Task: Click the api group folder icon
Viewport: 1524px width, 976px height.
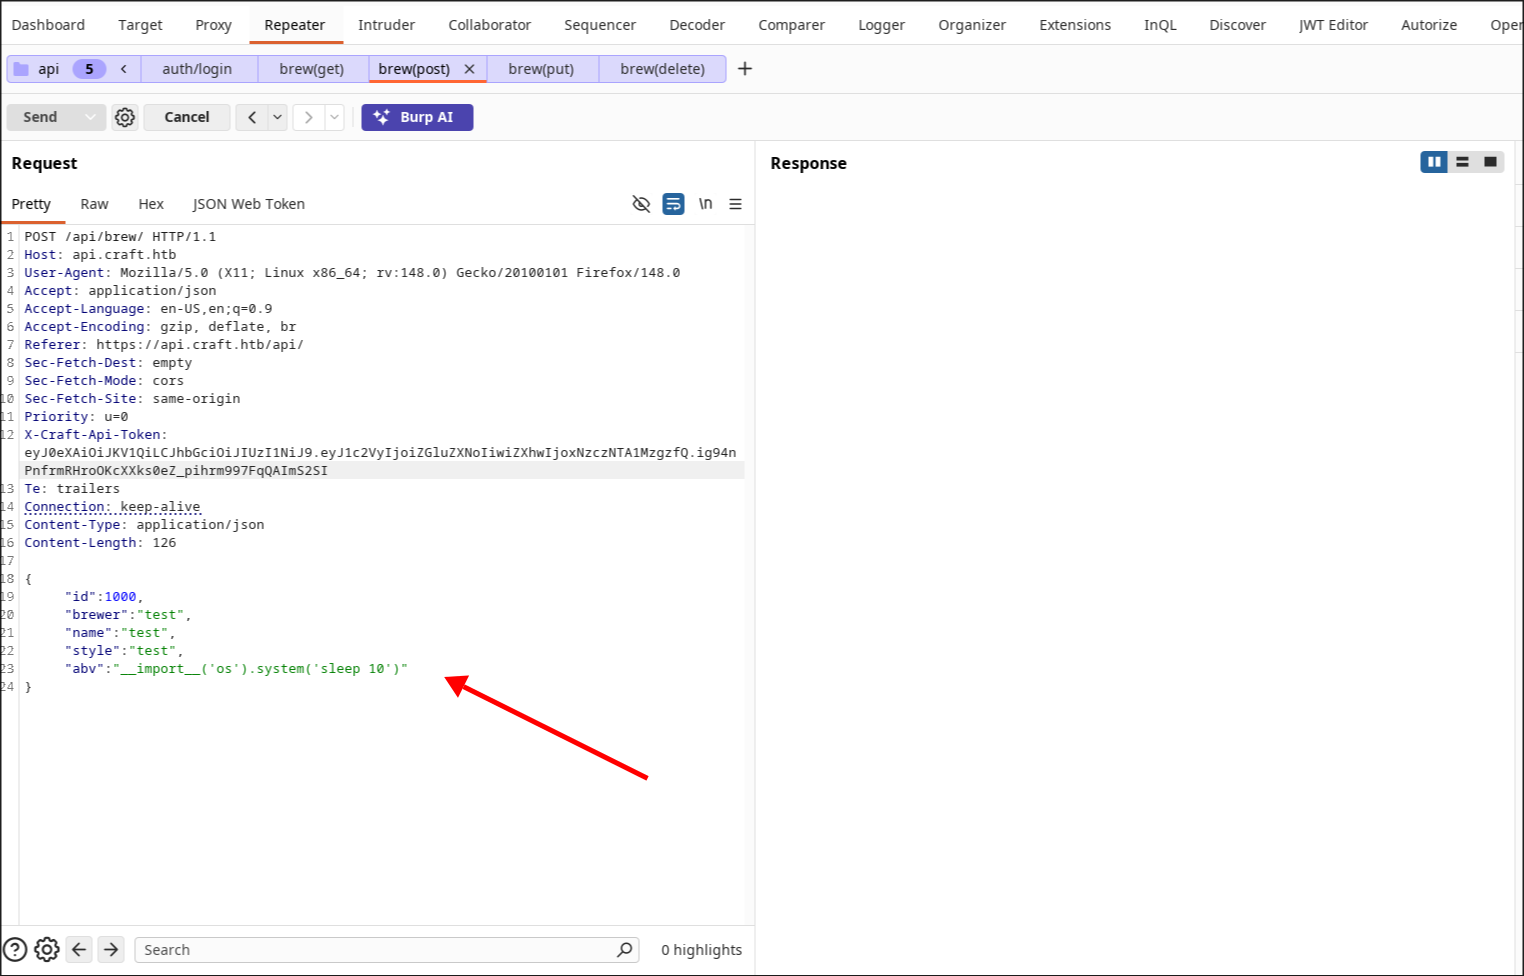Action: click(x=21, y=69)
